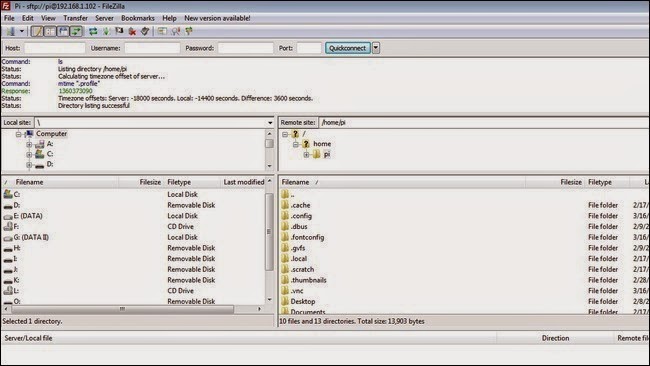Focus the Port input field
This screenshot has width=650, height=366.
click(309, 48)
